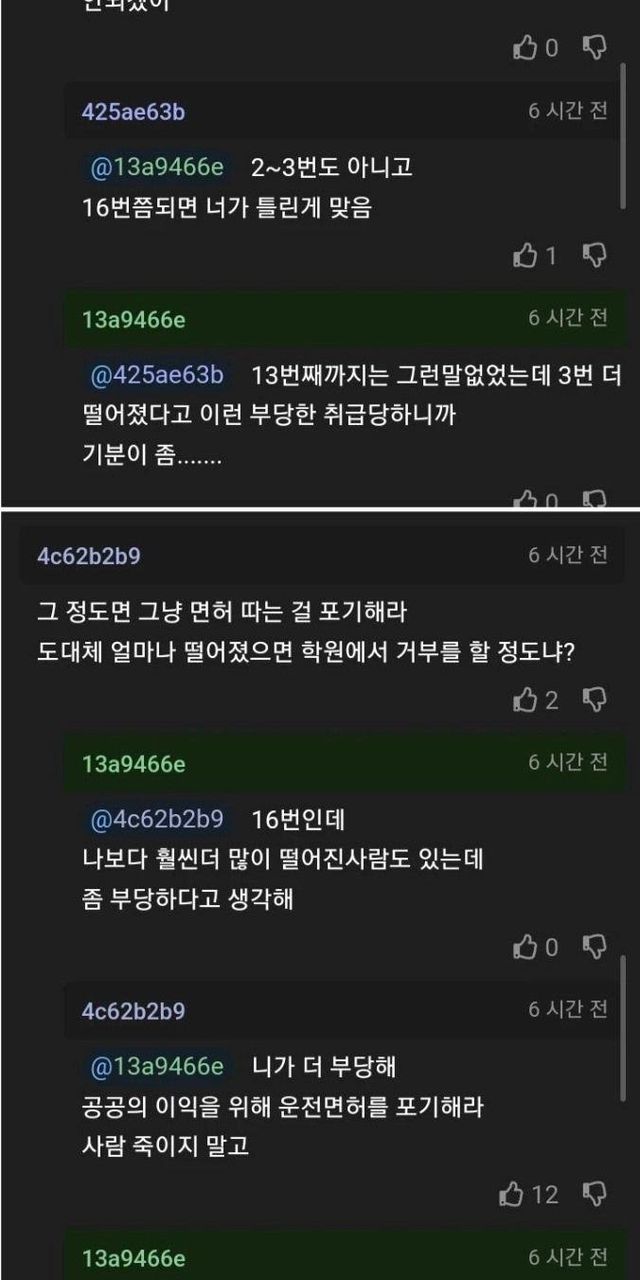The image size is (640, 1280).
Task: Click author 4c62b2b9 above "니가 더 부당해"
Action: click(x=133, y=1011)
